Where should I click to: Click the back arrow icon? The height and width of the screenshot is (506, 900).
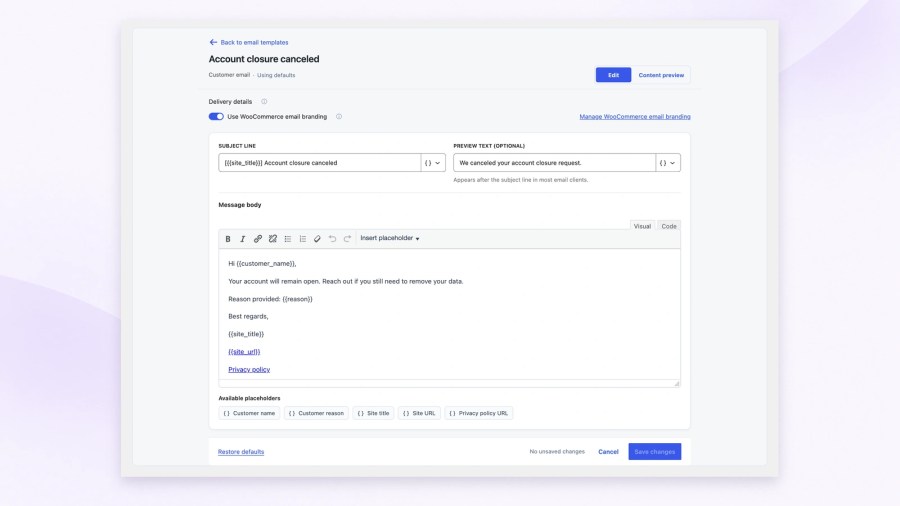tap(213, 42)
